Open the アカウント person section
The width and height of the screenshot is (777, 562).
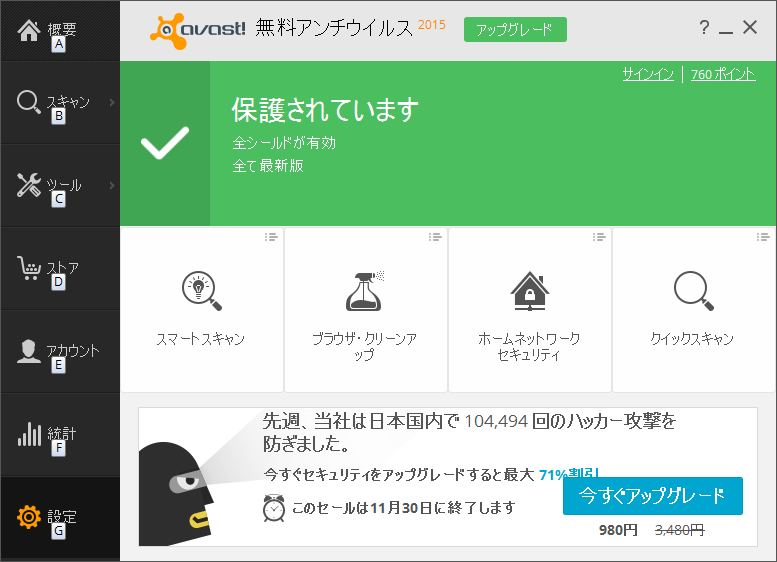(60, 351)
